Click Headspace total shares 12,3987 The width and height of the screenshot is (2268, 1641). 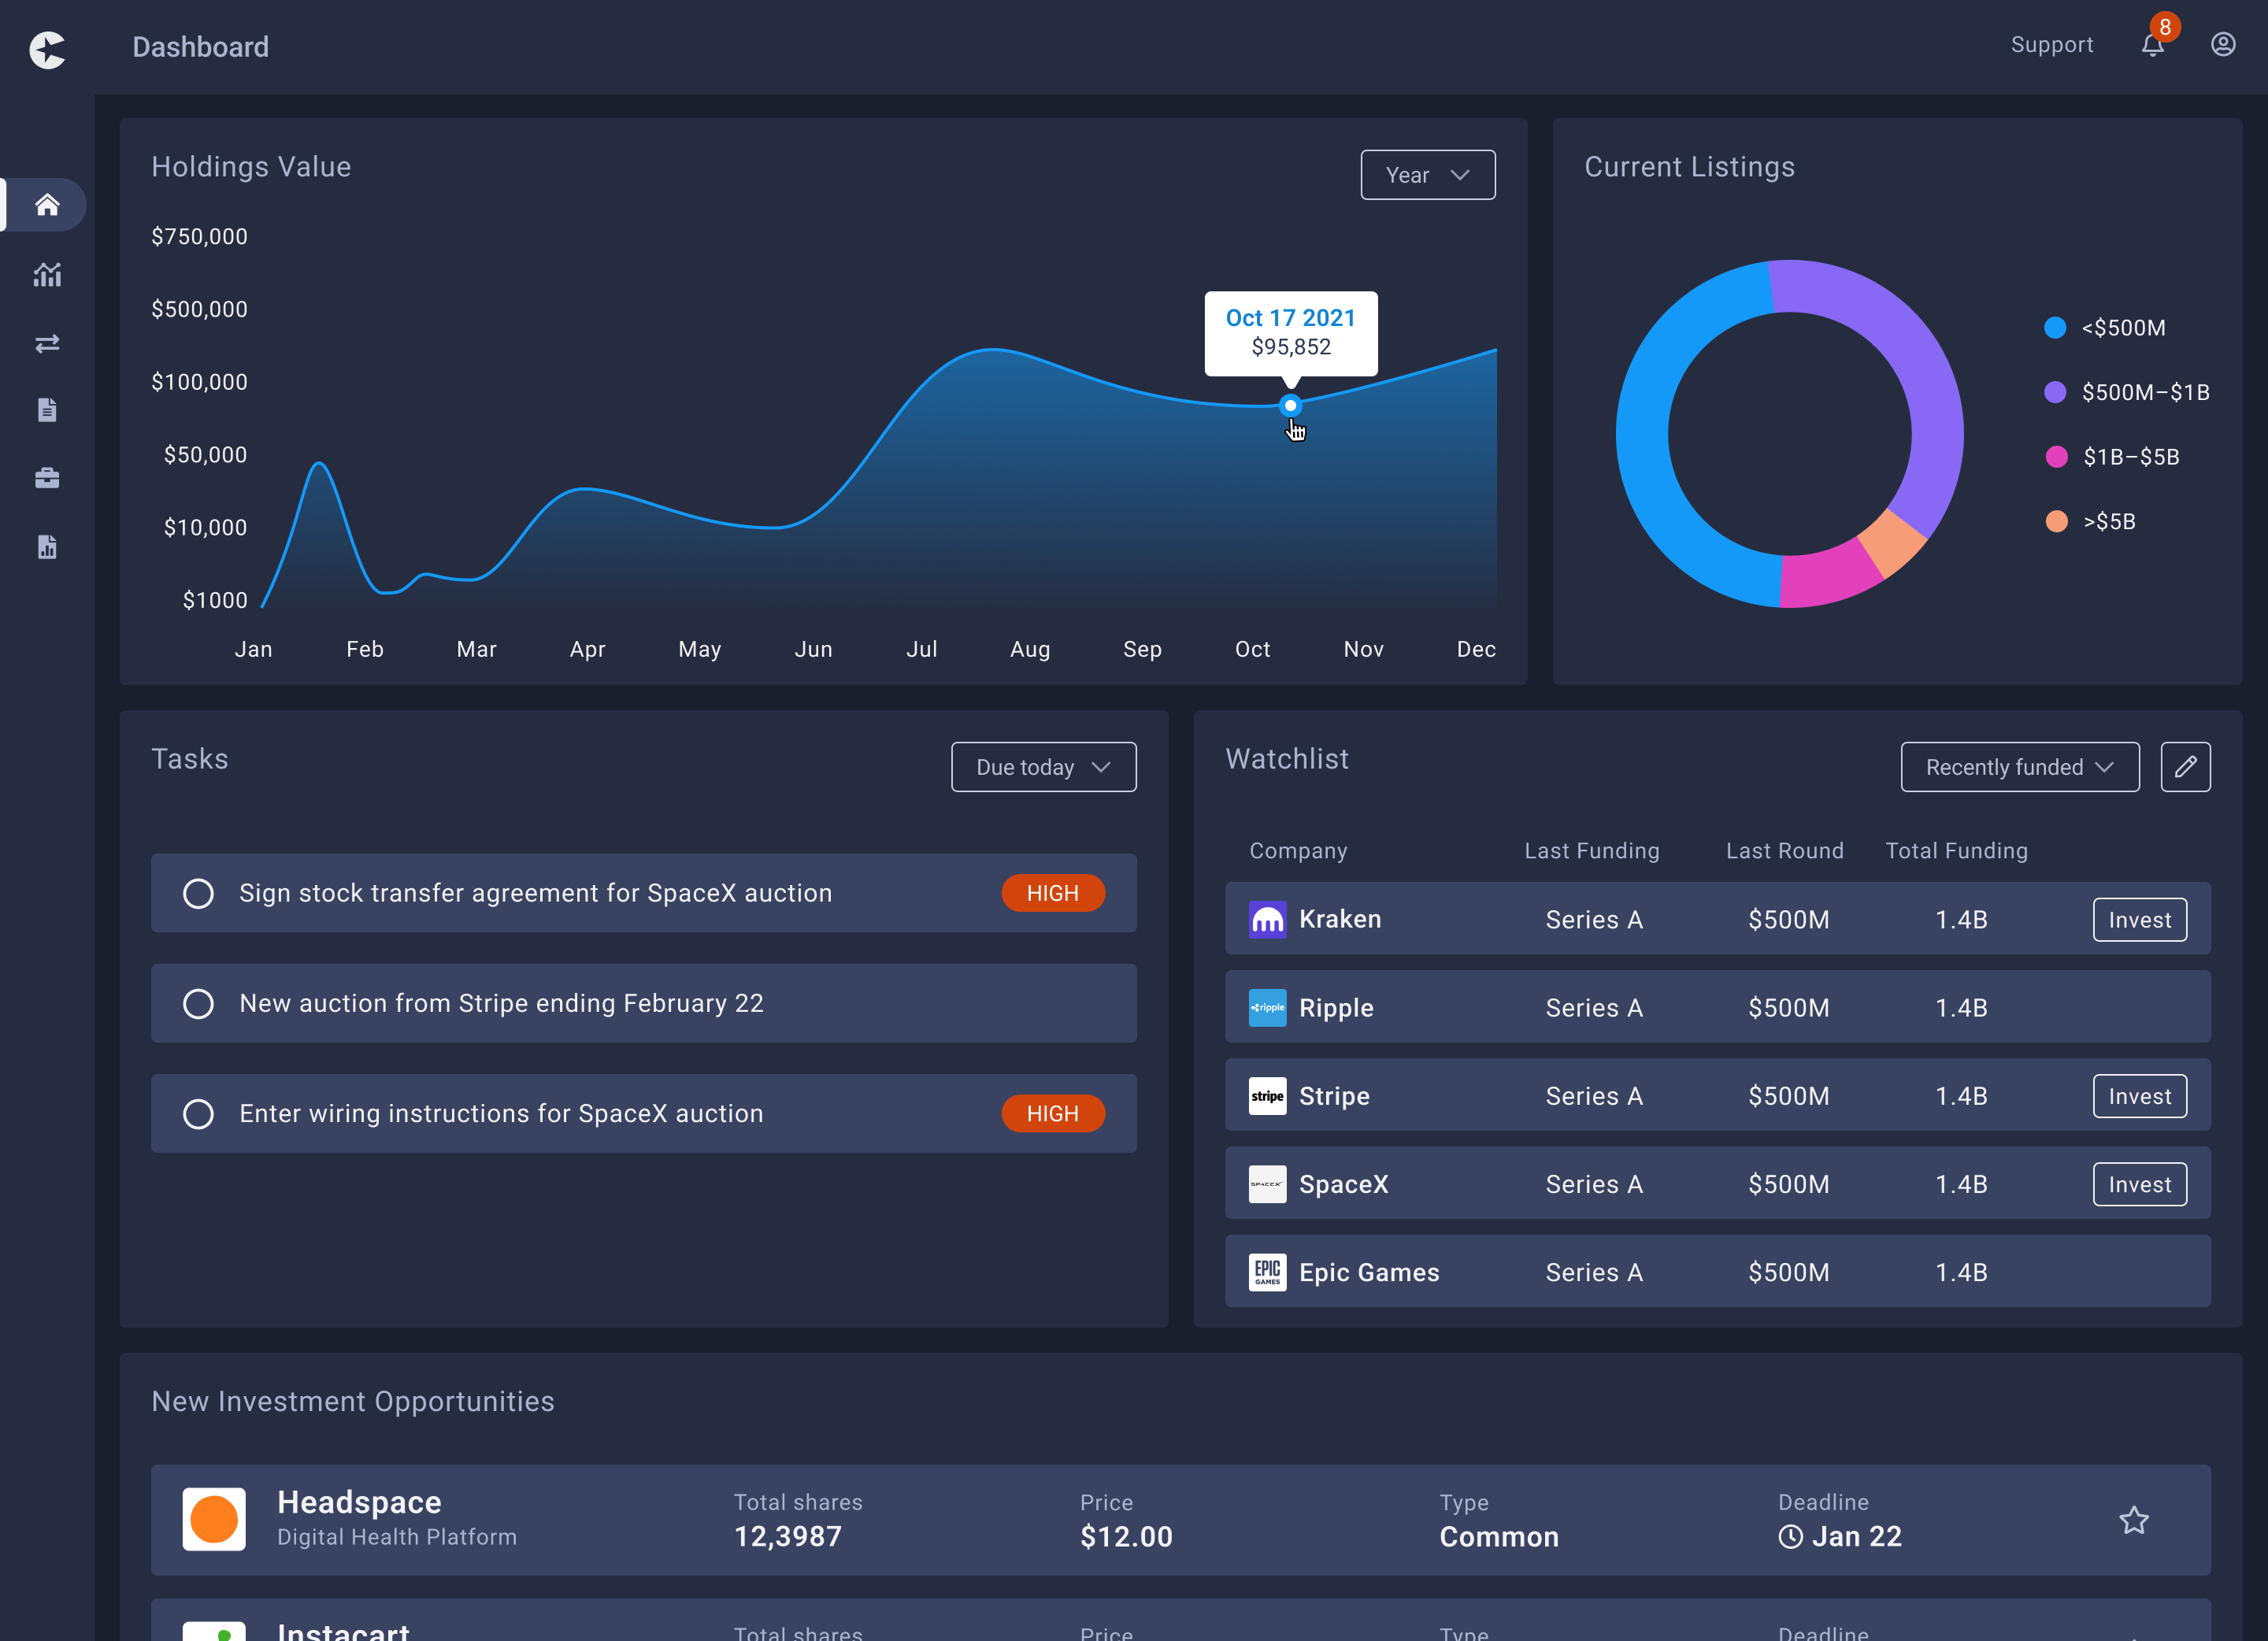point(788,1537)
